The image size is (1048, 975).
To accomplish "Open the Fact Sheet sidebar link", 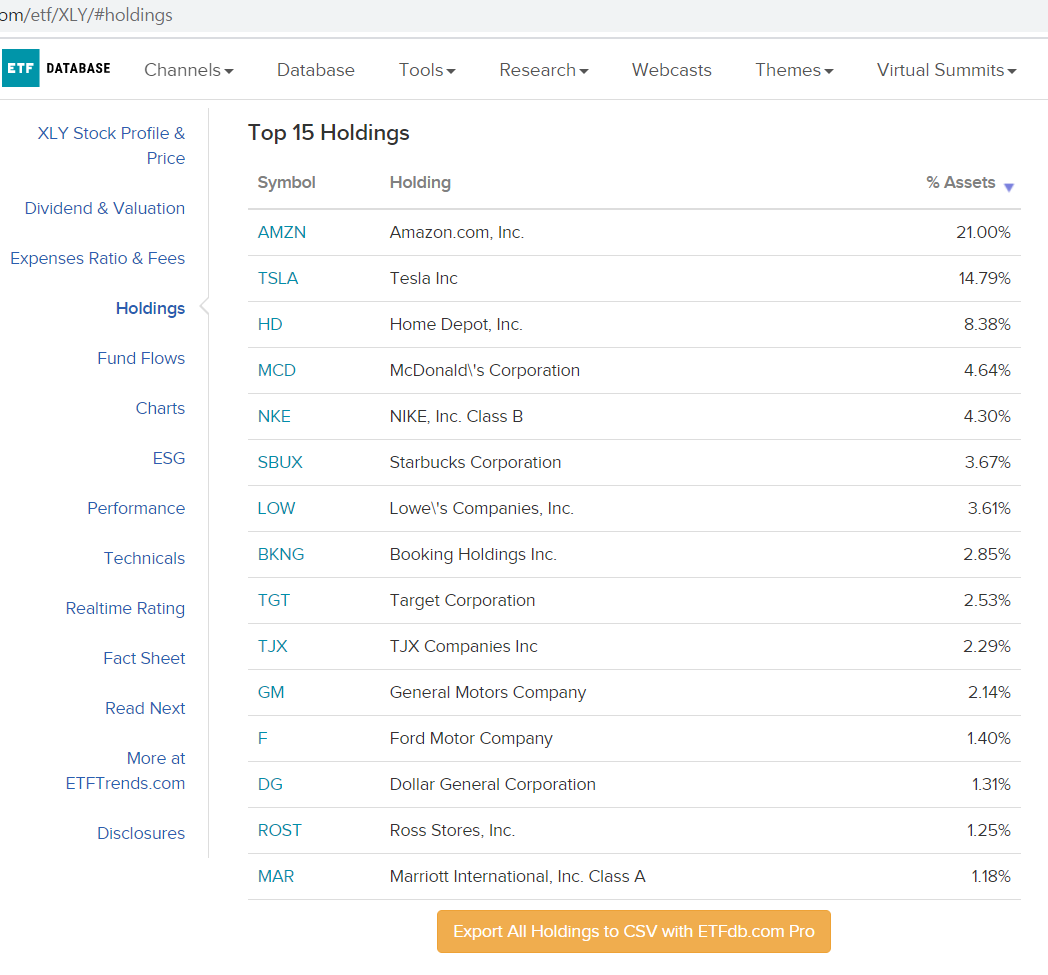I will click(144, 658).
